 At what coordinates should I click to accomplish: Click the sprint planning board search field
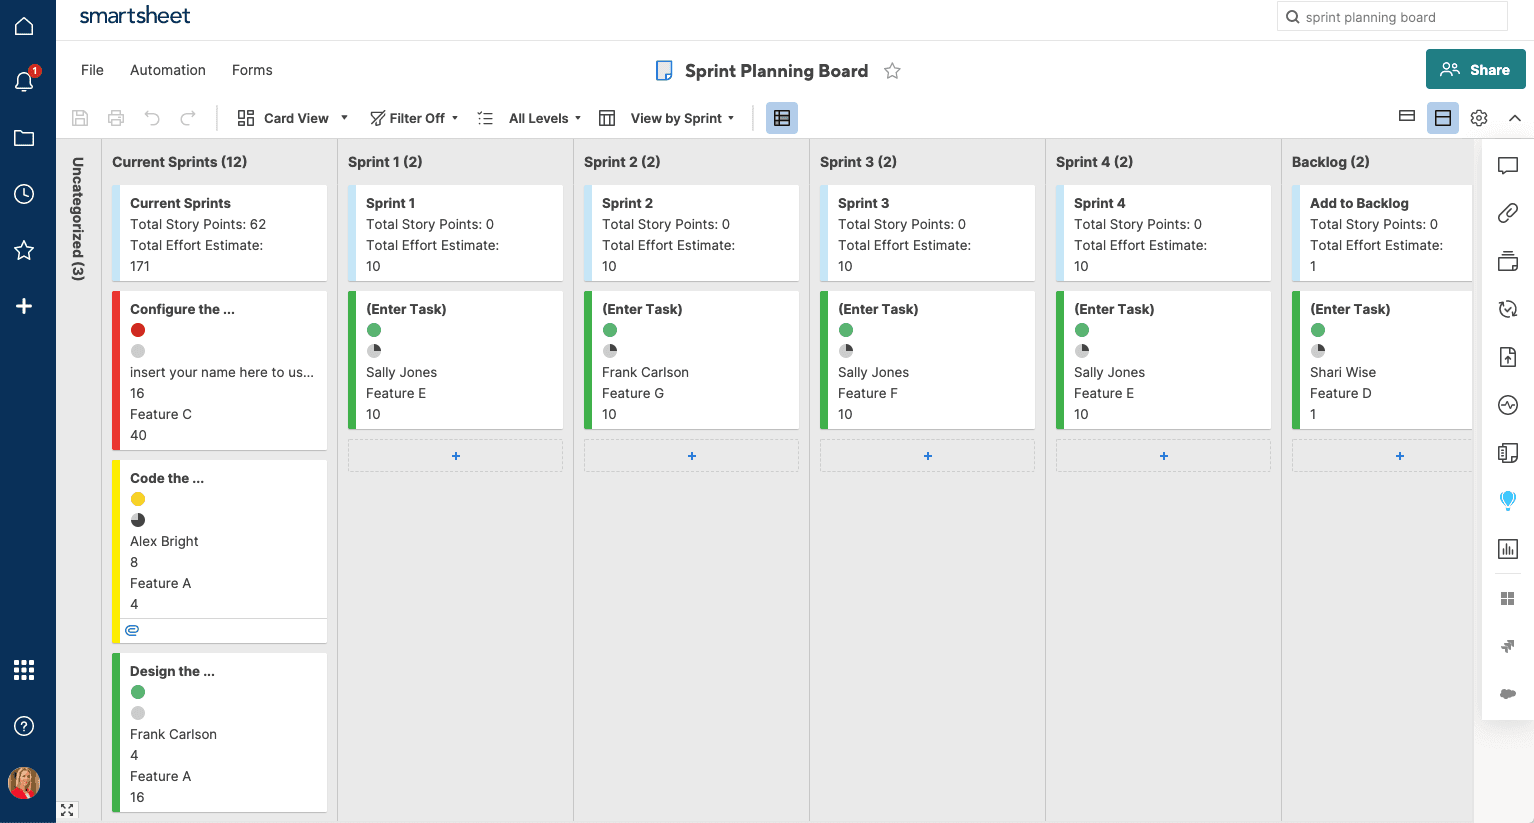click(x=1392, y=16)
